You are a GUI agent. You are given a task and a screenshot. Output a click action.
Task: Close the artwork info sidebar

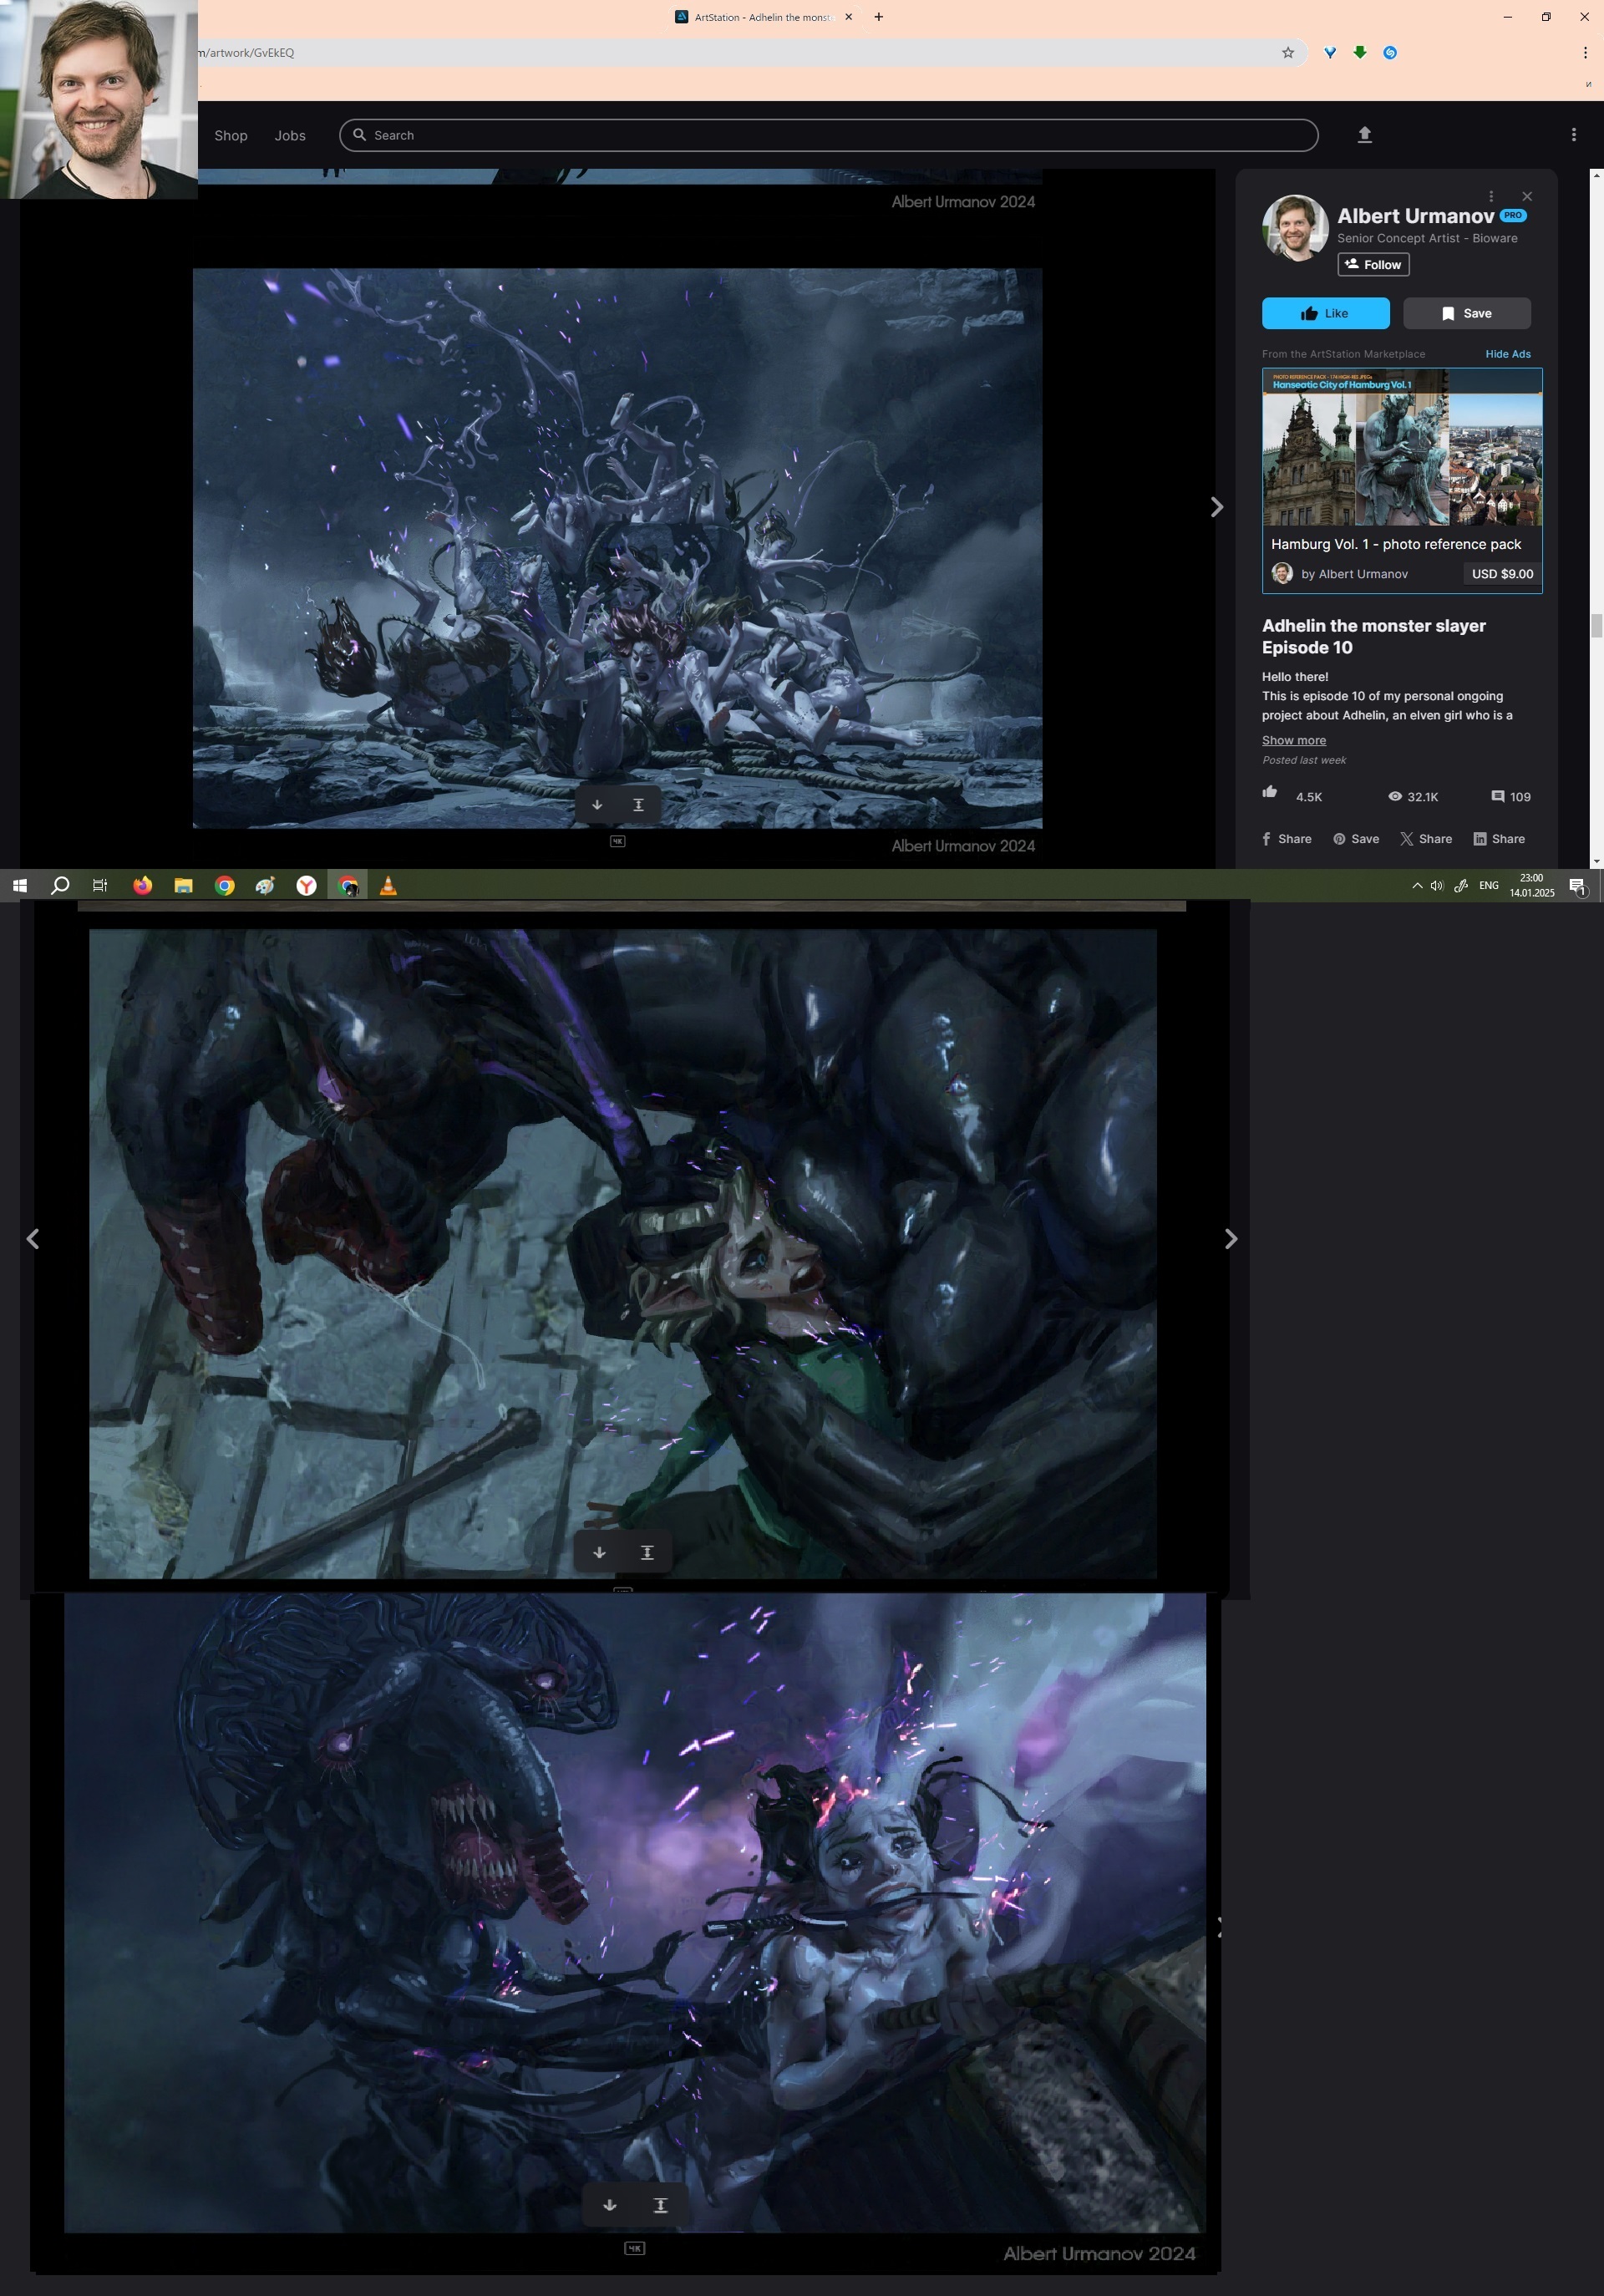click(1526, 196)
